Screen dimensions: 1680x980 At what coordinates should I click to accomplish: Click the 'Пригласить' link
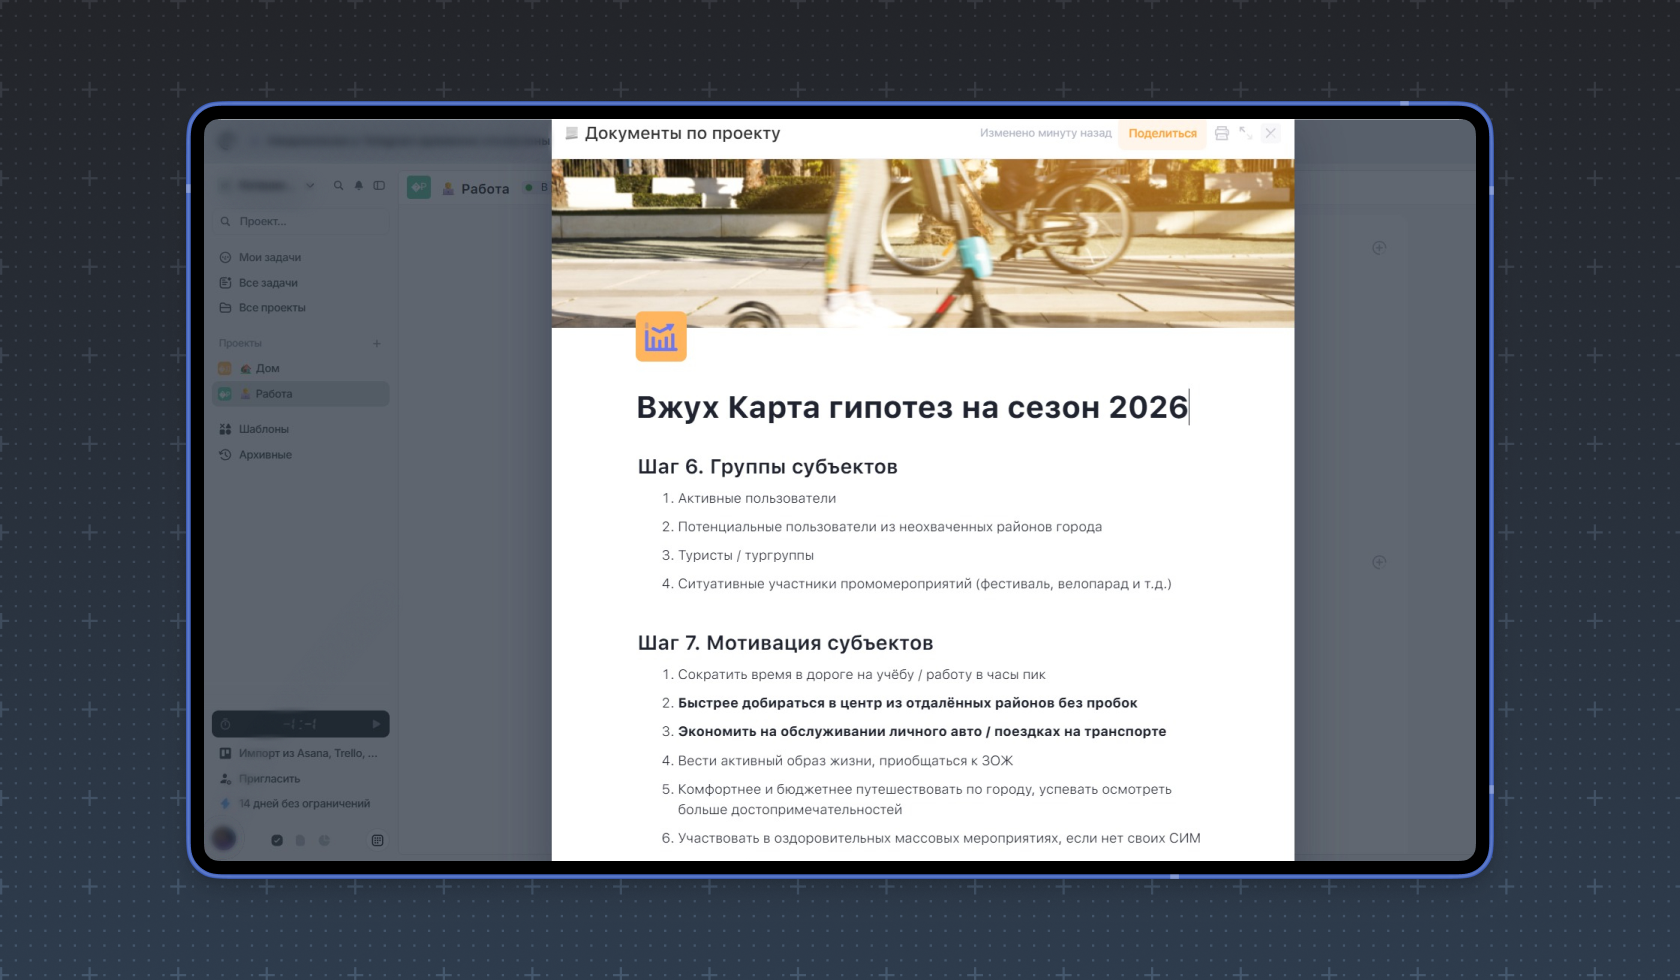pos(268,778)
